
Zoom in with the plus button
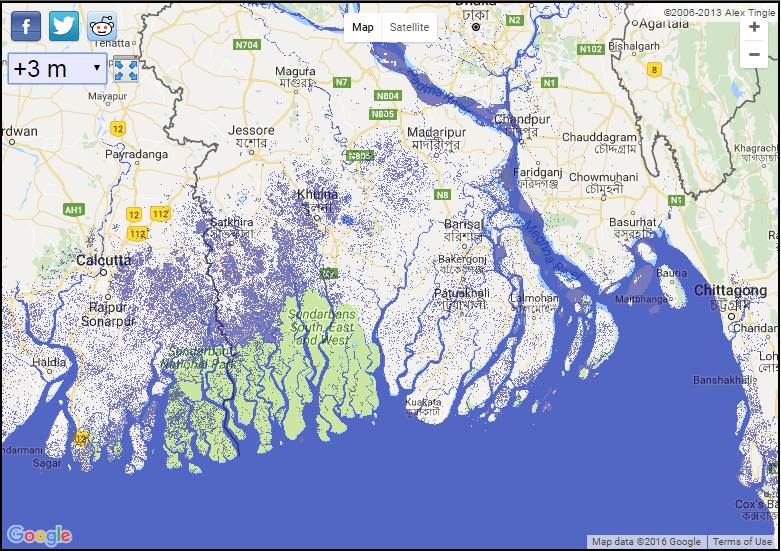[x=754, y=27]
